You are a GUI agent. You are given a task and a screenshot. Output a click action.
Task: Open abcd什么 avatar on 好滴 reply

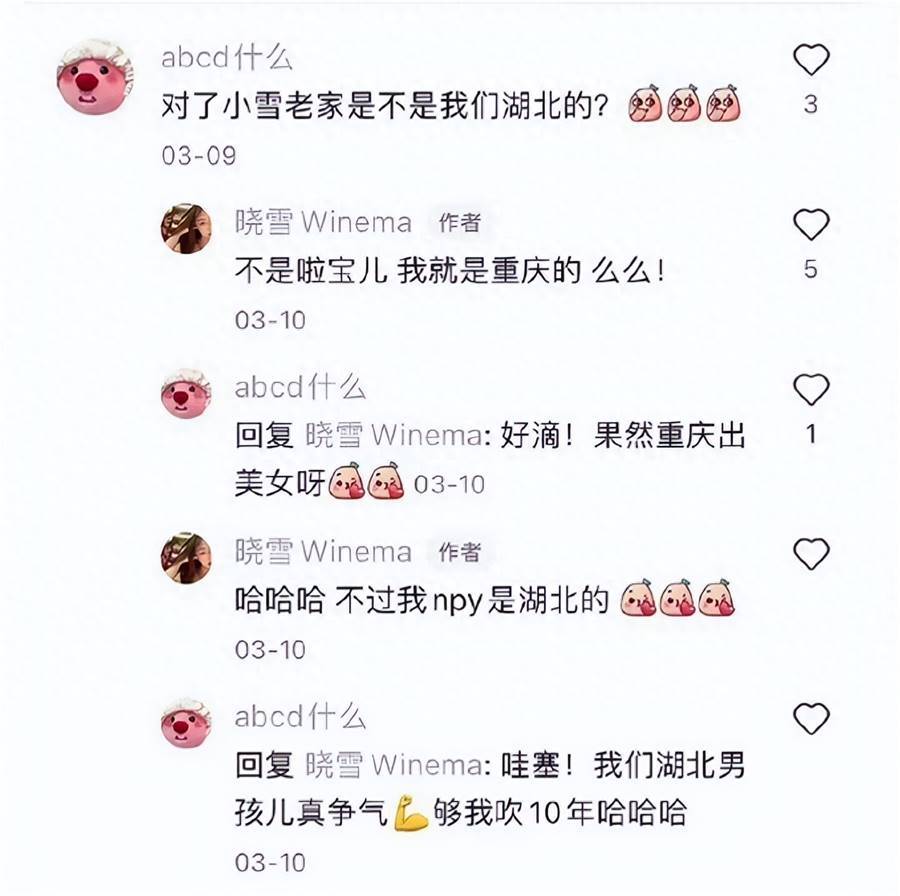[x=186, y=393]
